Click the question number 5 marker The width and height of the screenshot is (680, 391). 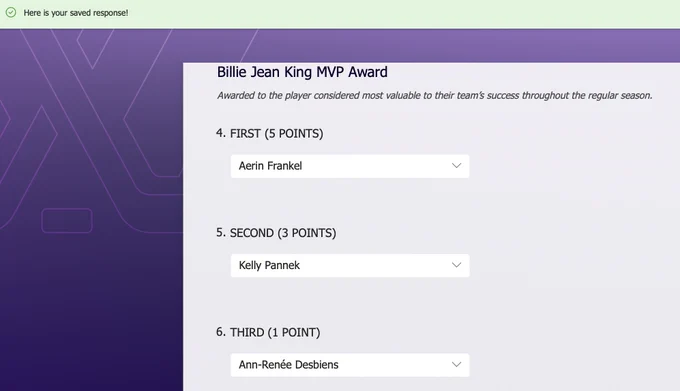pos(221,232)
